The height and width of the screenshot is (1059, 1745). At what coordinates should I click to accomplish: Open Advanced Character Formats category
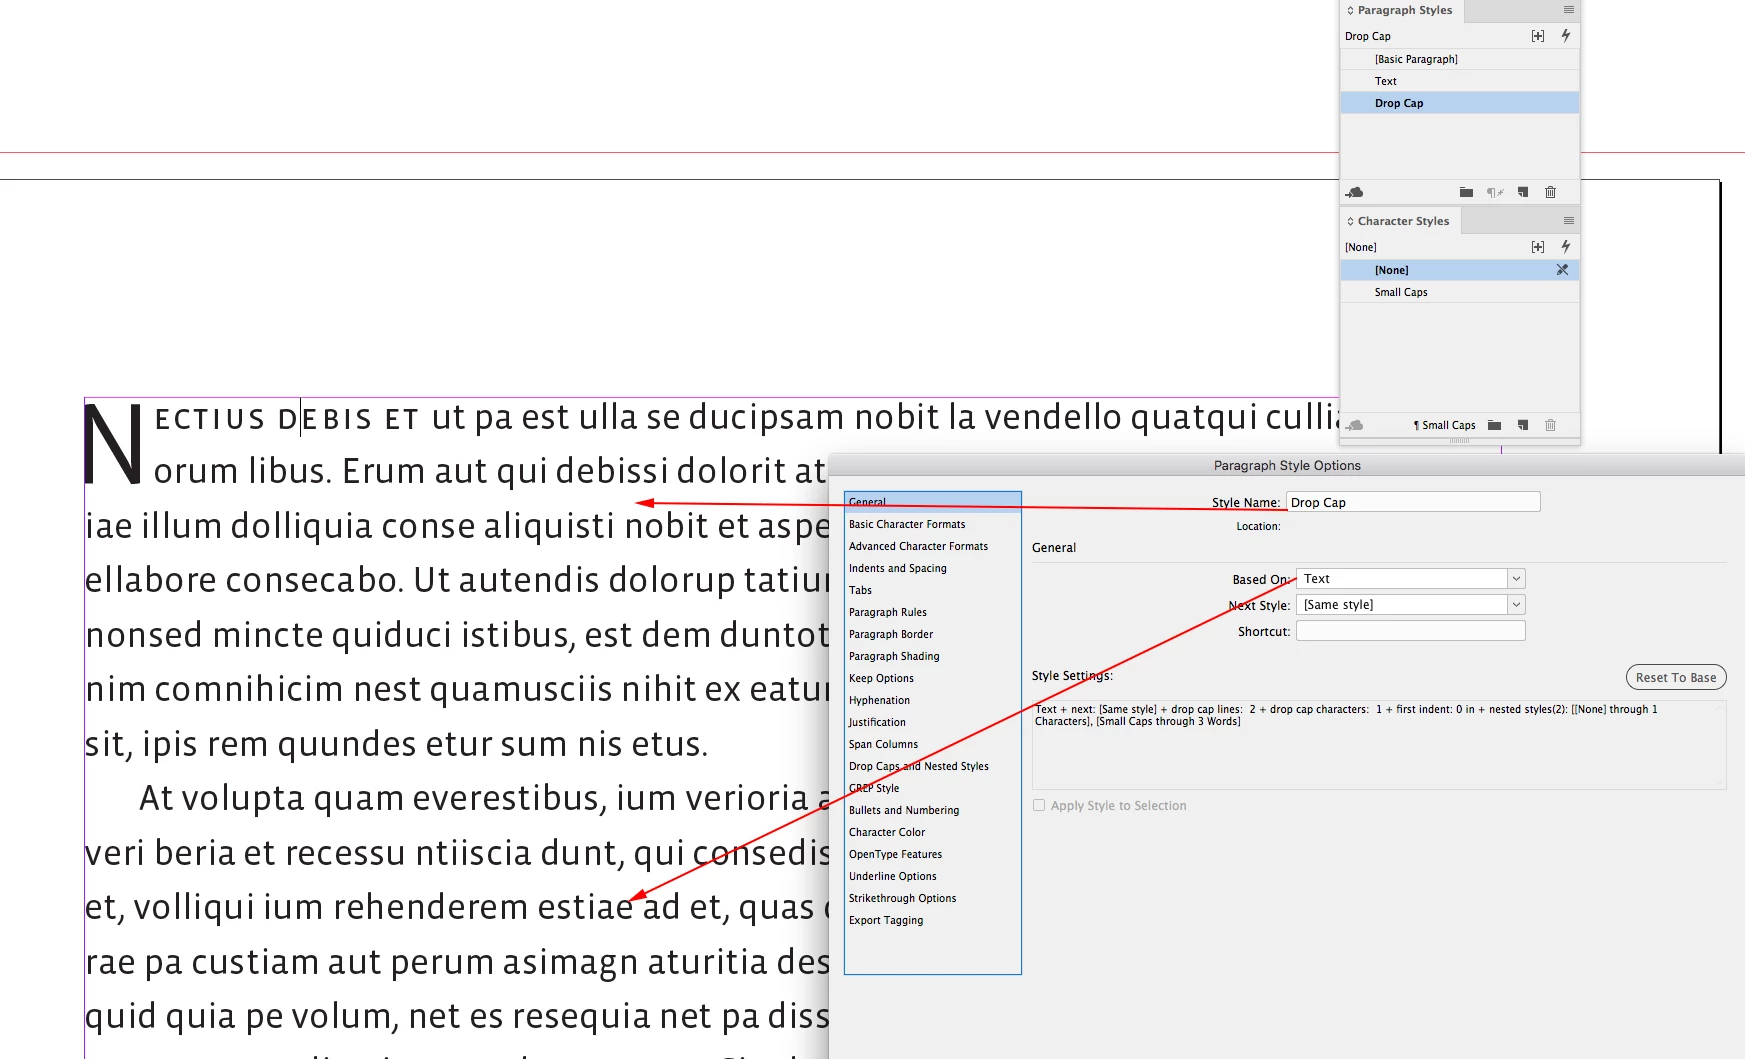pyautogui.click(x=933, y=546)
